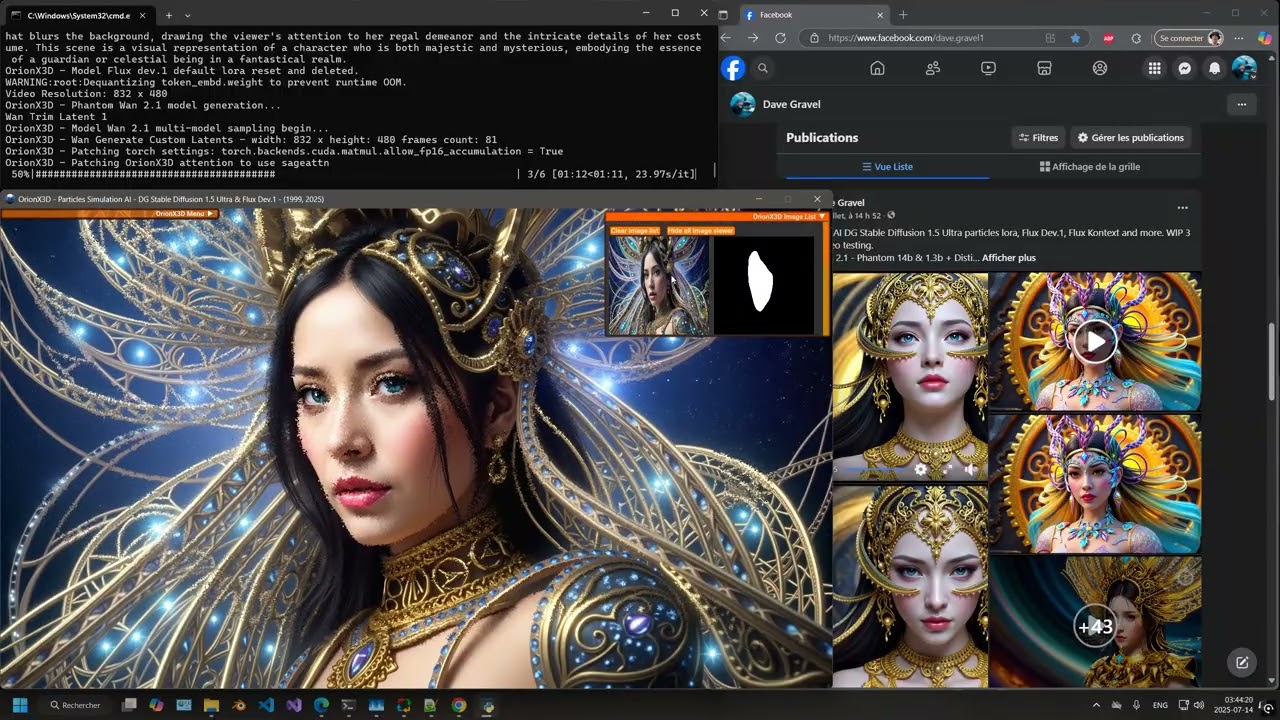Show hidden system tray icons chevron
The image size is (1280, 720).
pos(1096,705)
